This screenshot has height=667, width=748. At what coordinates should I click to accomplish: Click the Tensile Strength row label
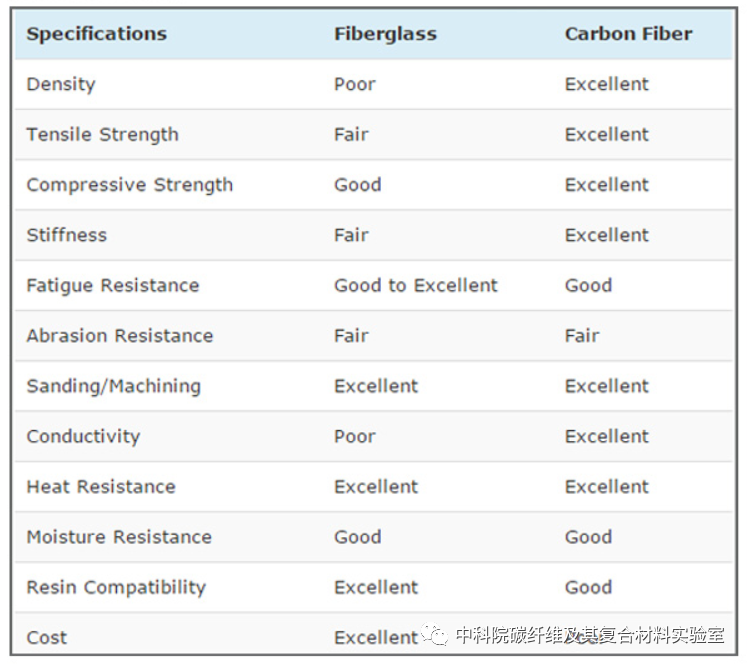point(103,135)
